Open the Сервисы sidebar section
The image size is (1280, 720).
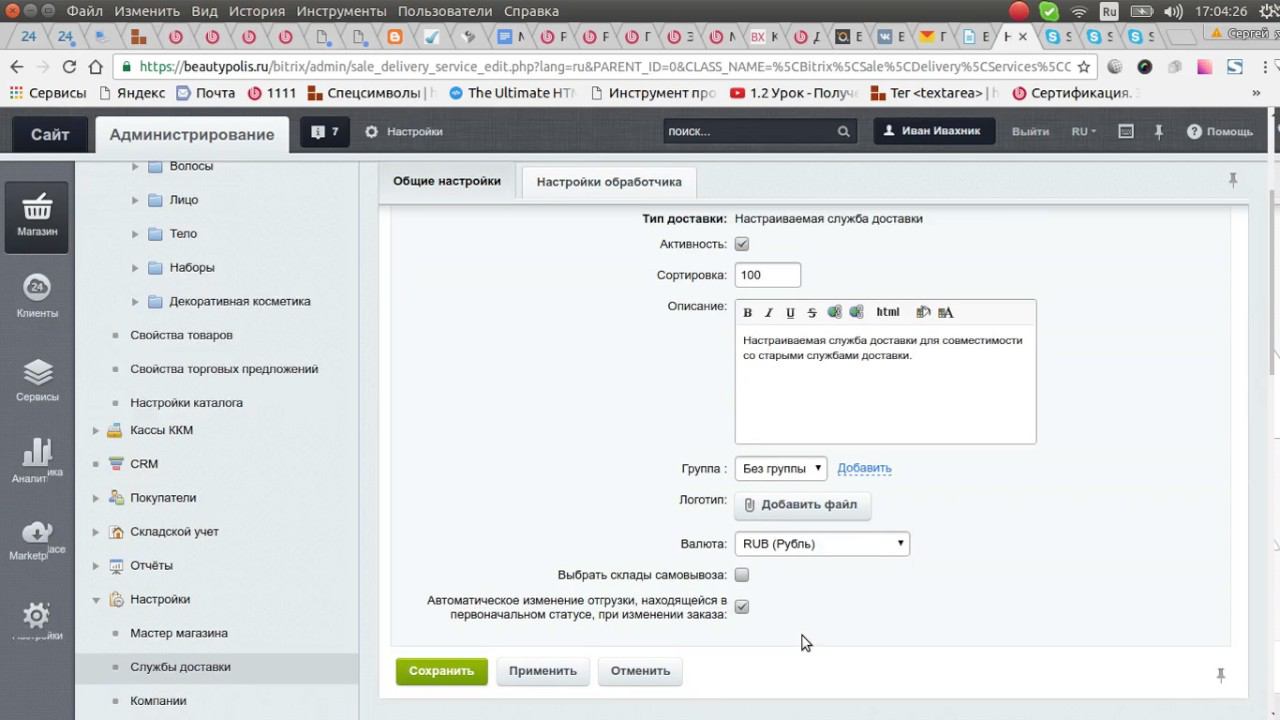pyautogui.click(x=37, y=380)
